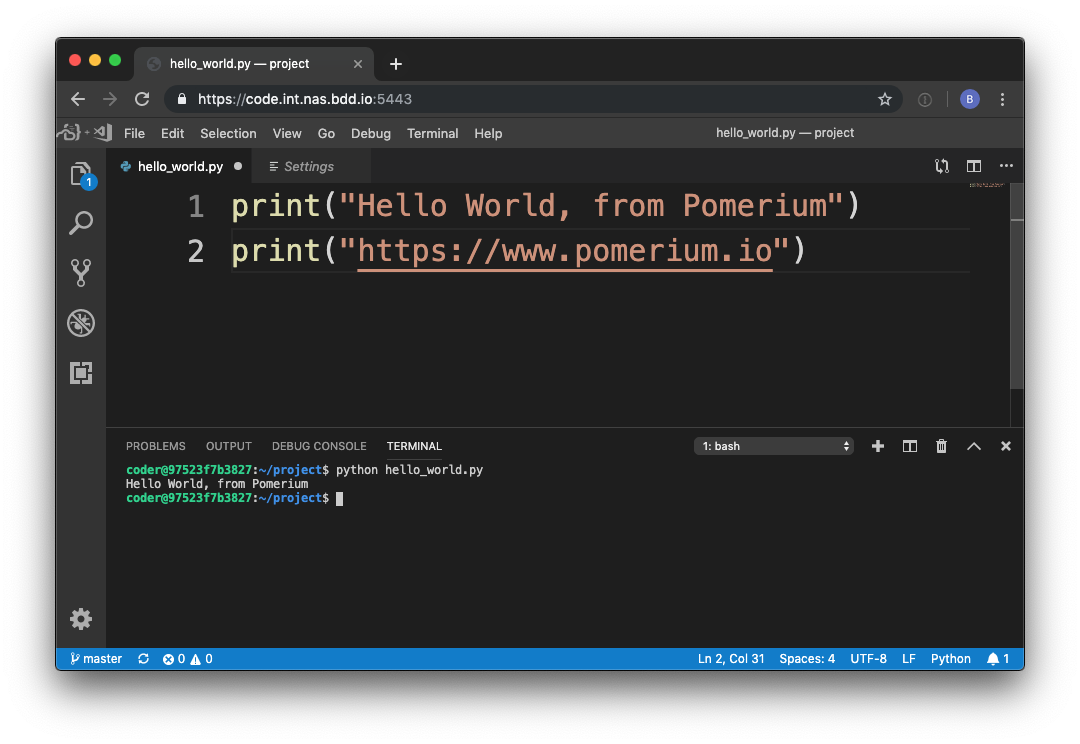This screenshot has width=1080, height=744.
Task: Switch to the Settings editor tab
Action: tap(308, 167)
